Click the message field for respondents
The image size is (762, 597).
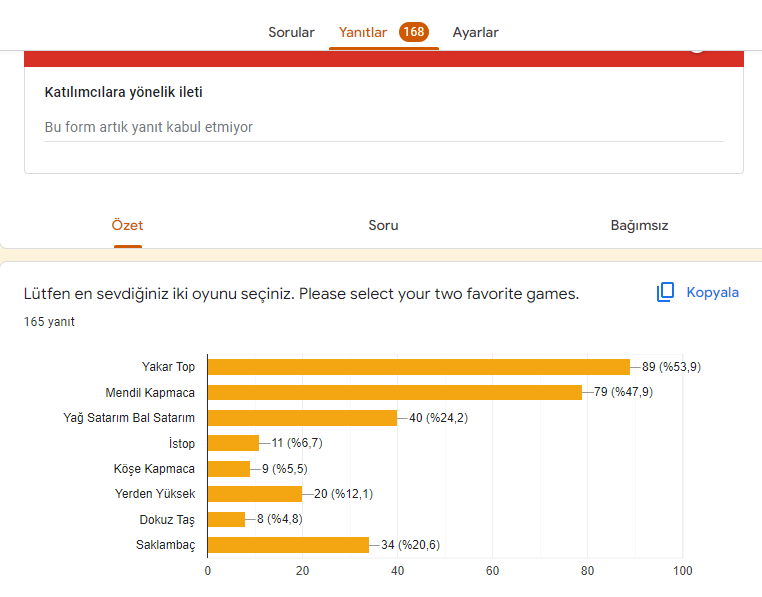[x=383, y=128]
